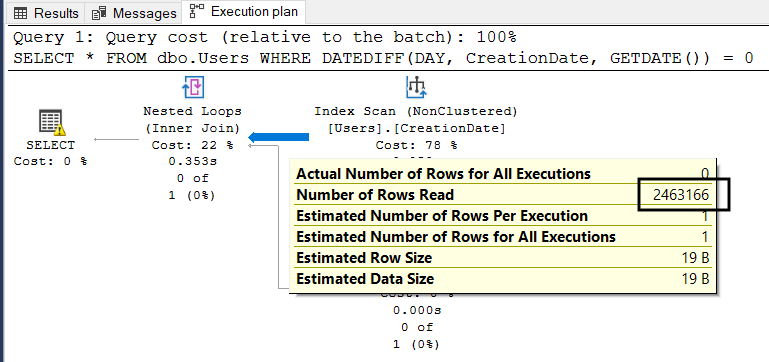Screen dimensions: 769x362
Task: Select the Execution plan tab
Action: [244, 12]
